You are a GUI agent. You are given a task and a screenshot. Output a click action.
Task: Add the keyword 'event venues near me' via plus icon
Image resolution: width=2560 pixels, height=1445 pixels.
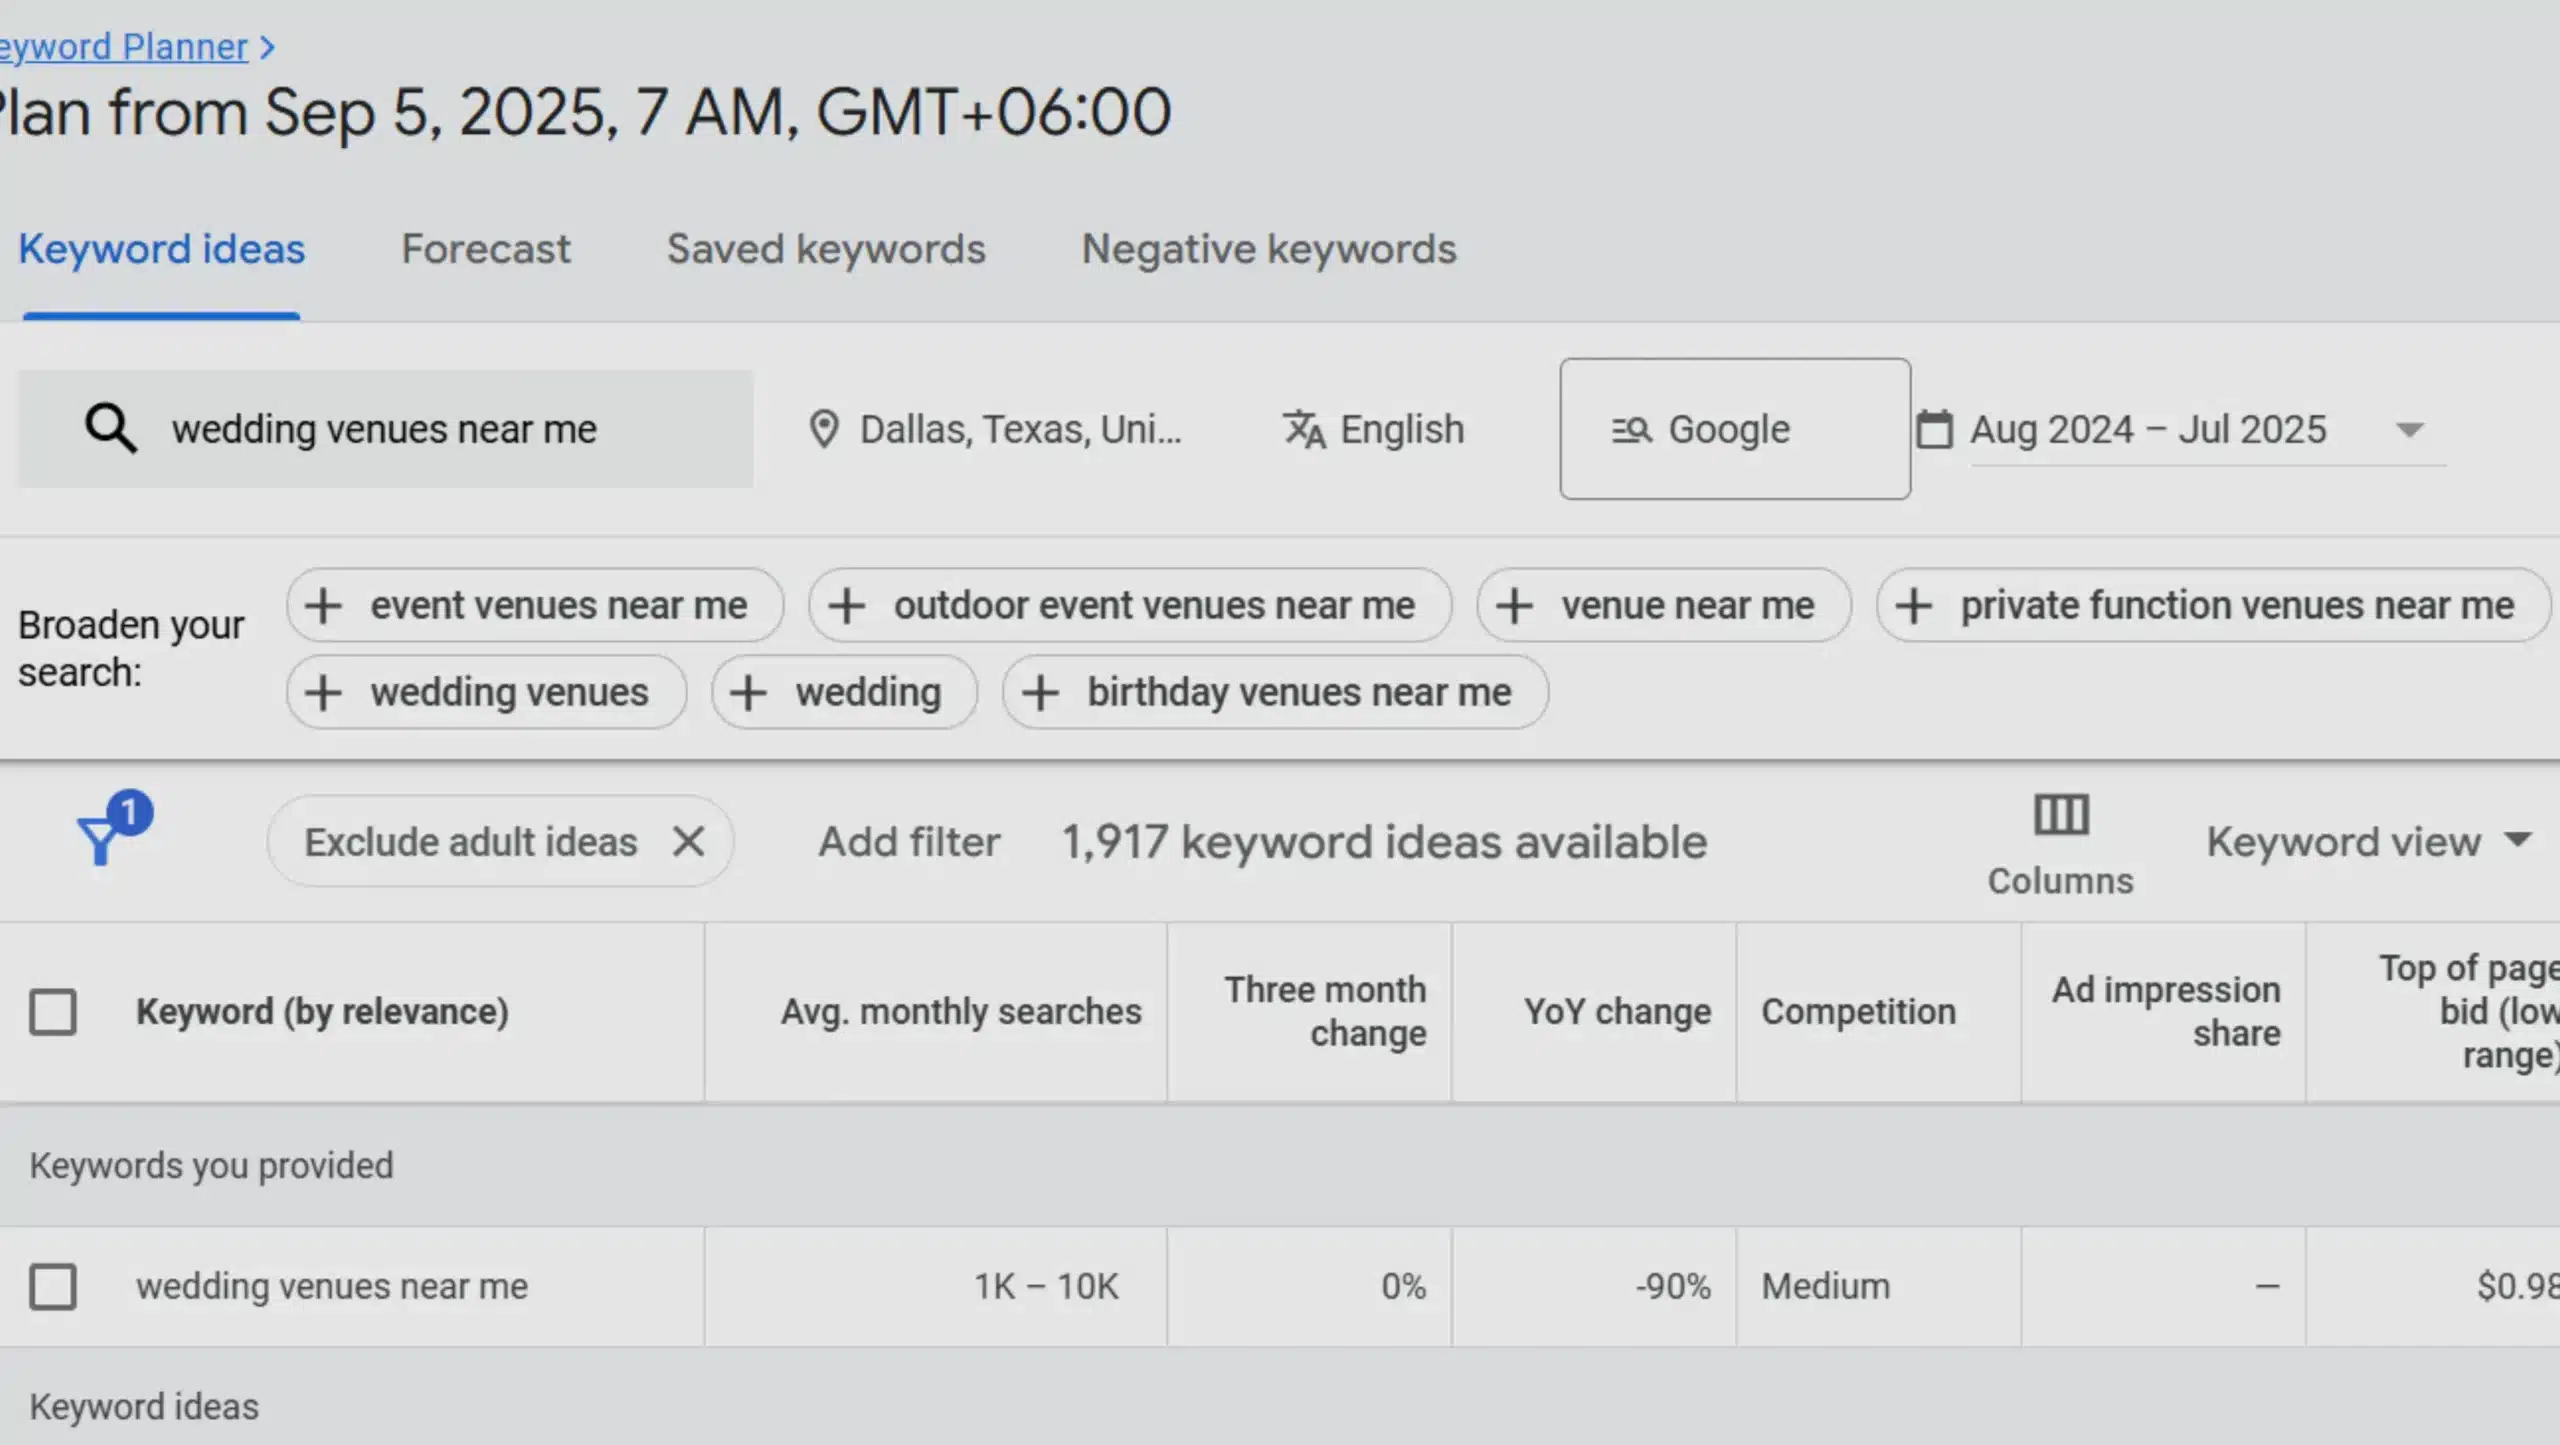pyautogui.click(x=322, y=605)
